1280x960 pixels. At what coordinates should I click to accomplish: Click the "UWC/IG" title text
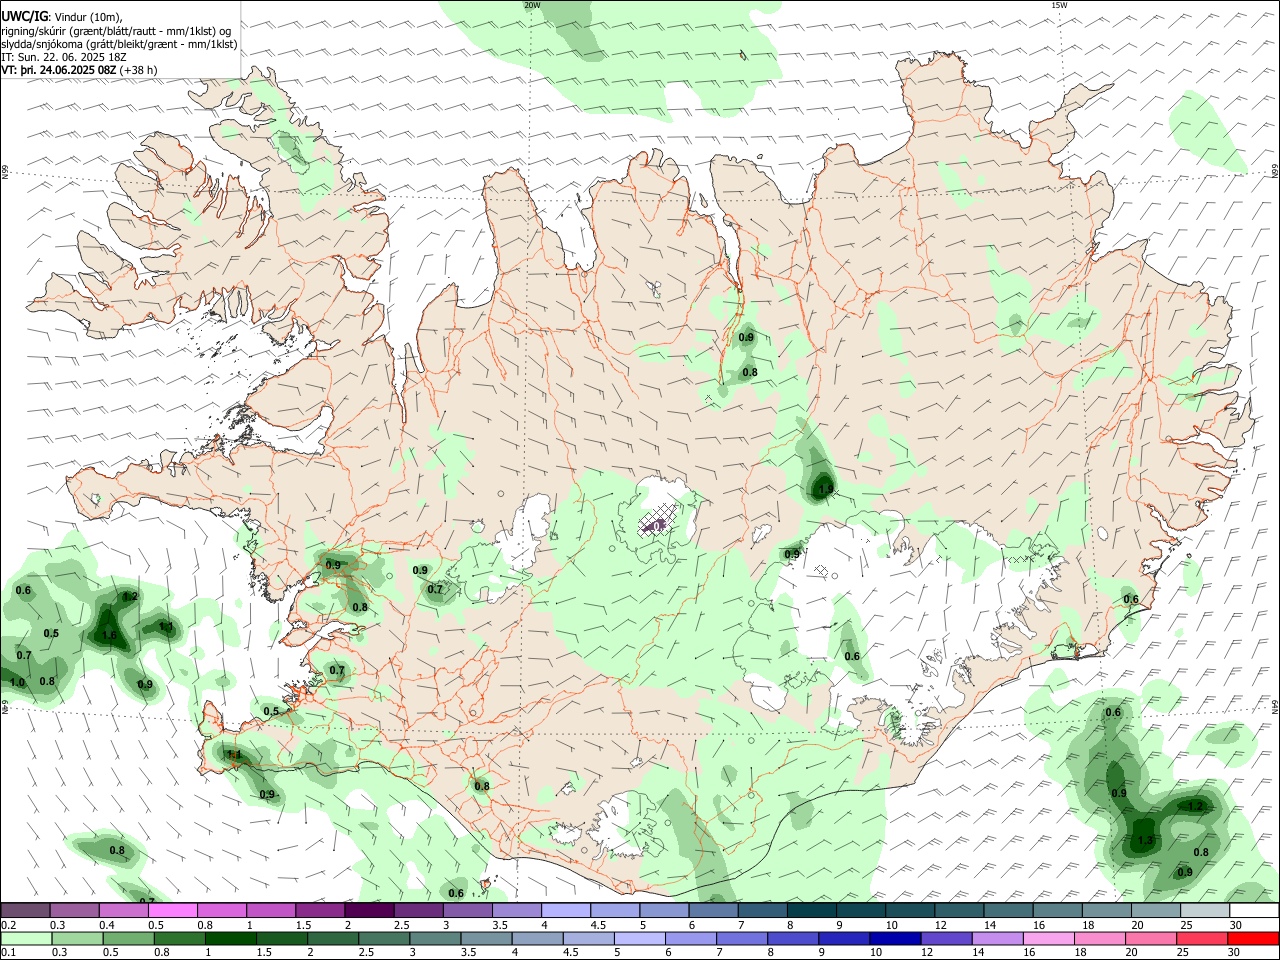pyautogui.click(x=24, y=17)
